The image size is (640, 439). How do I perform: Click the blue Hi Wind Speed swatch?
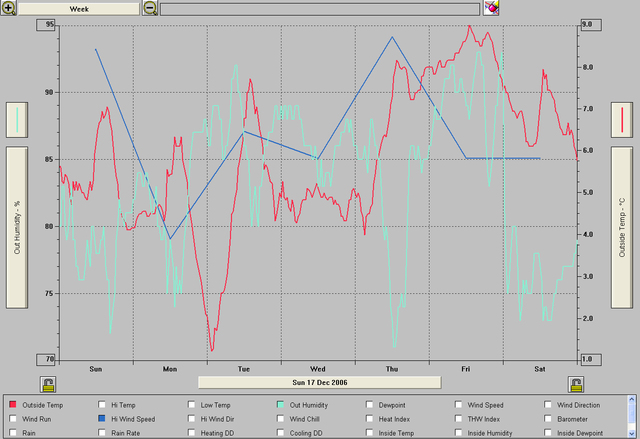click(x=102, y=419)
